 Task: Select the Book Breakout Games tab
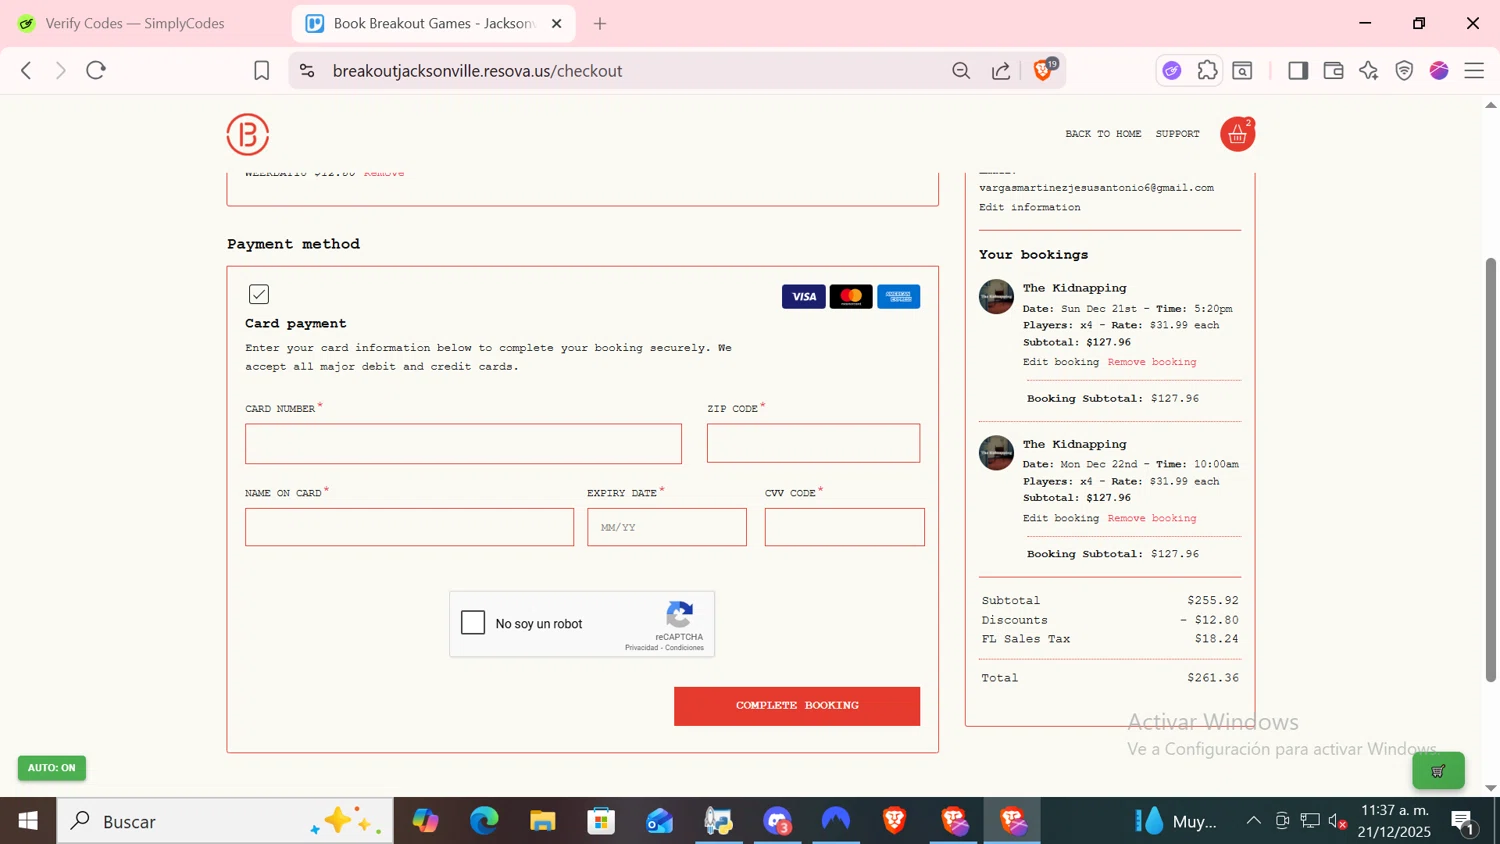[x=434, y=23]
